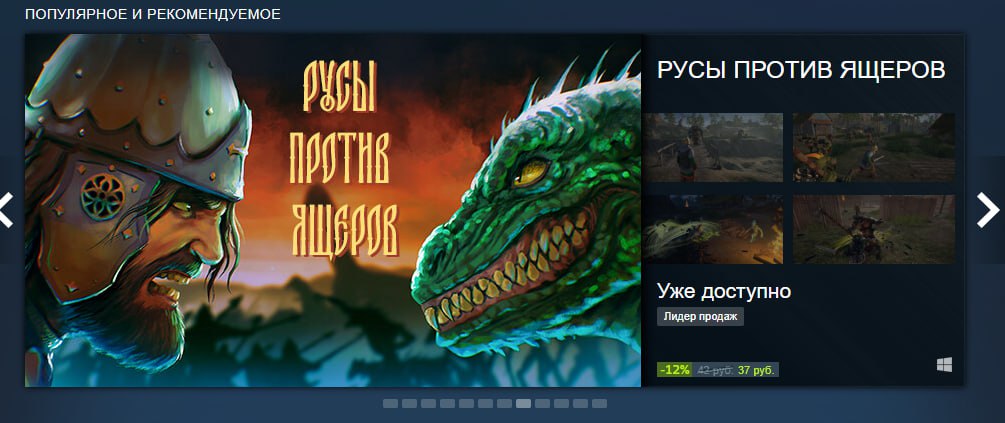Select the screenshot of warrior on village path

714,147
